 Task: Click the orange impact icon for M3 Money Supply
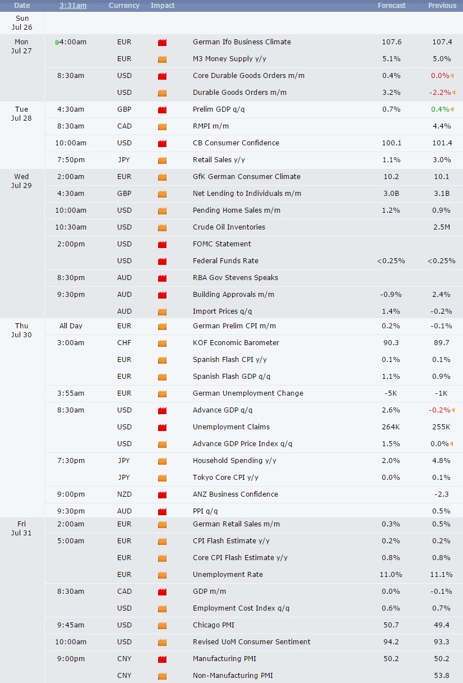(x=162, y=59)
